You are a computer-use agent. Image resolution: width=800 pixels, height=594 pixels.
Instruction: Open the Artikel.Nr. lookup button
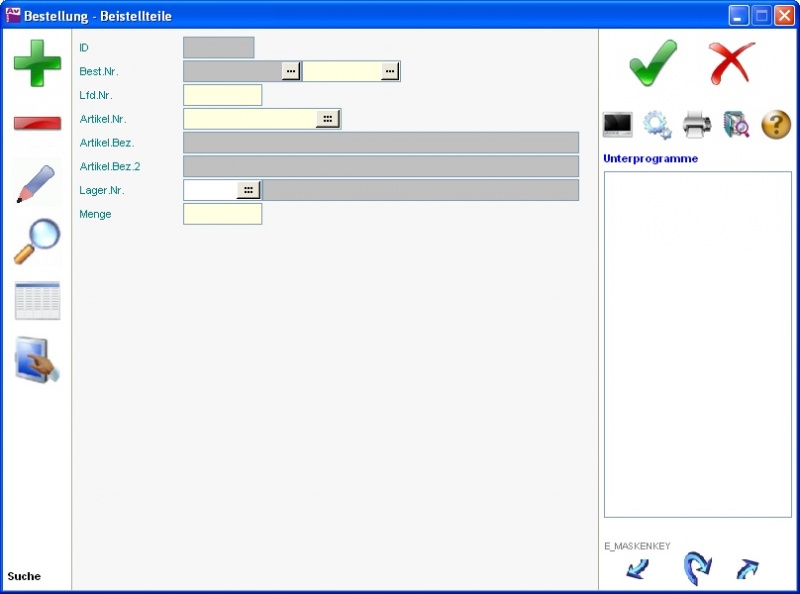click(327, 119)
